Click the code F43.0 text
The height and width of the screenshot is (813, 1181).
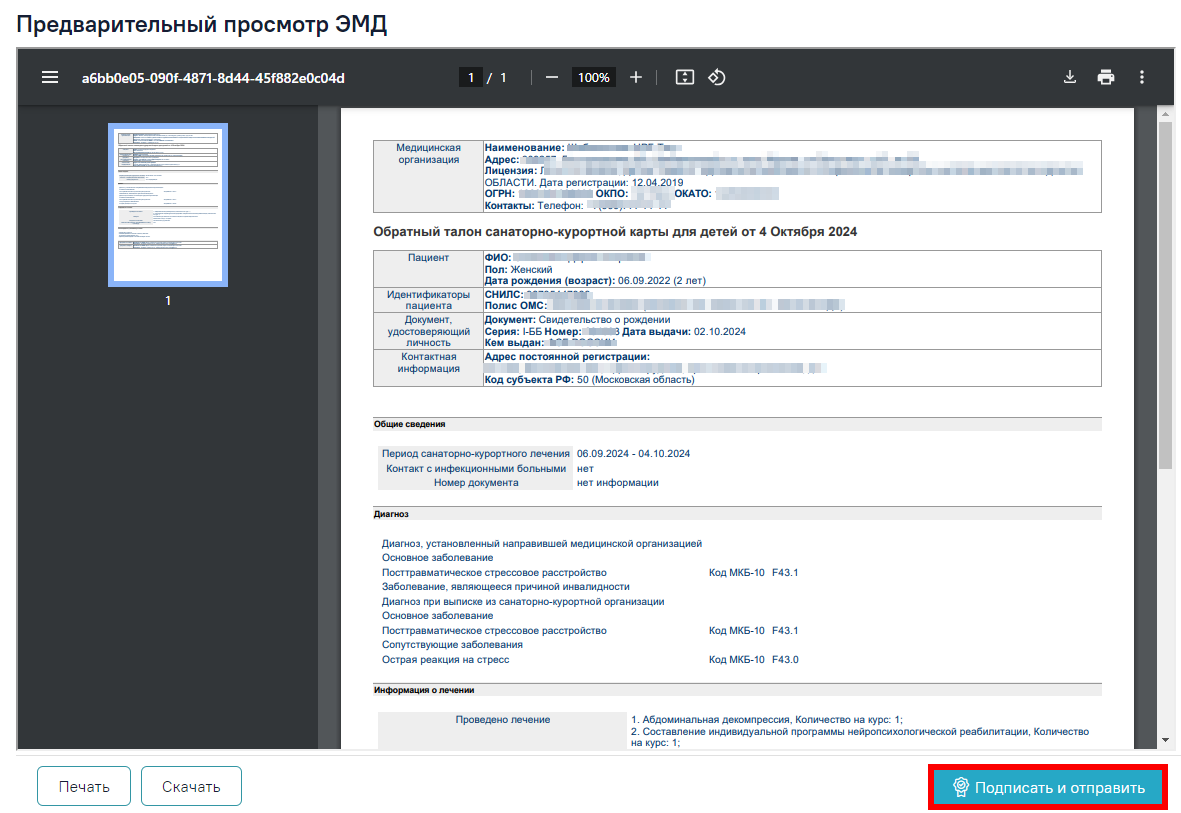point(786,659)
